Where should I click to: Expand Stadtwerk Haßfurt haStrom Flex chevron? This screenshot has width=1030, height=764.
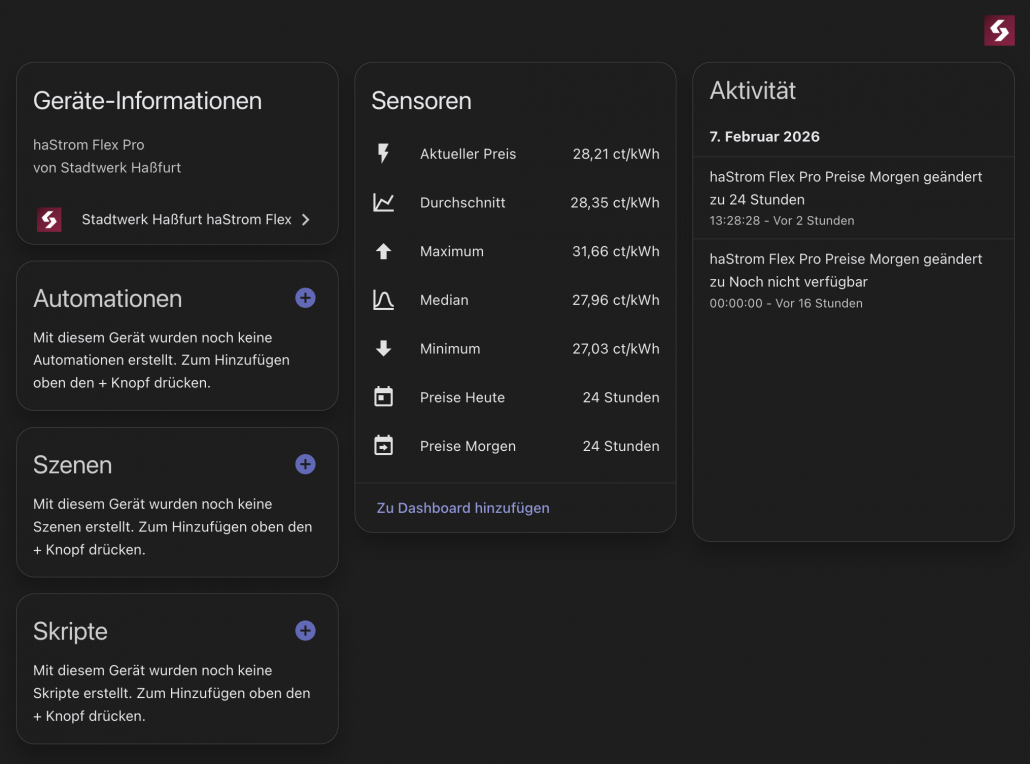(x=306, y=220)
